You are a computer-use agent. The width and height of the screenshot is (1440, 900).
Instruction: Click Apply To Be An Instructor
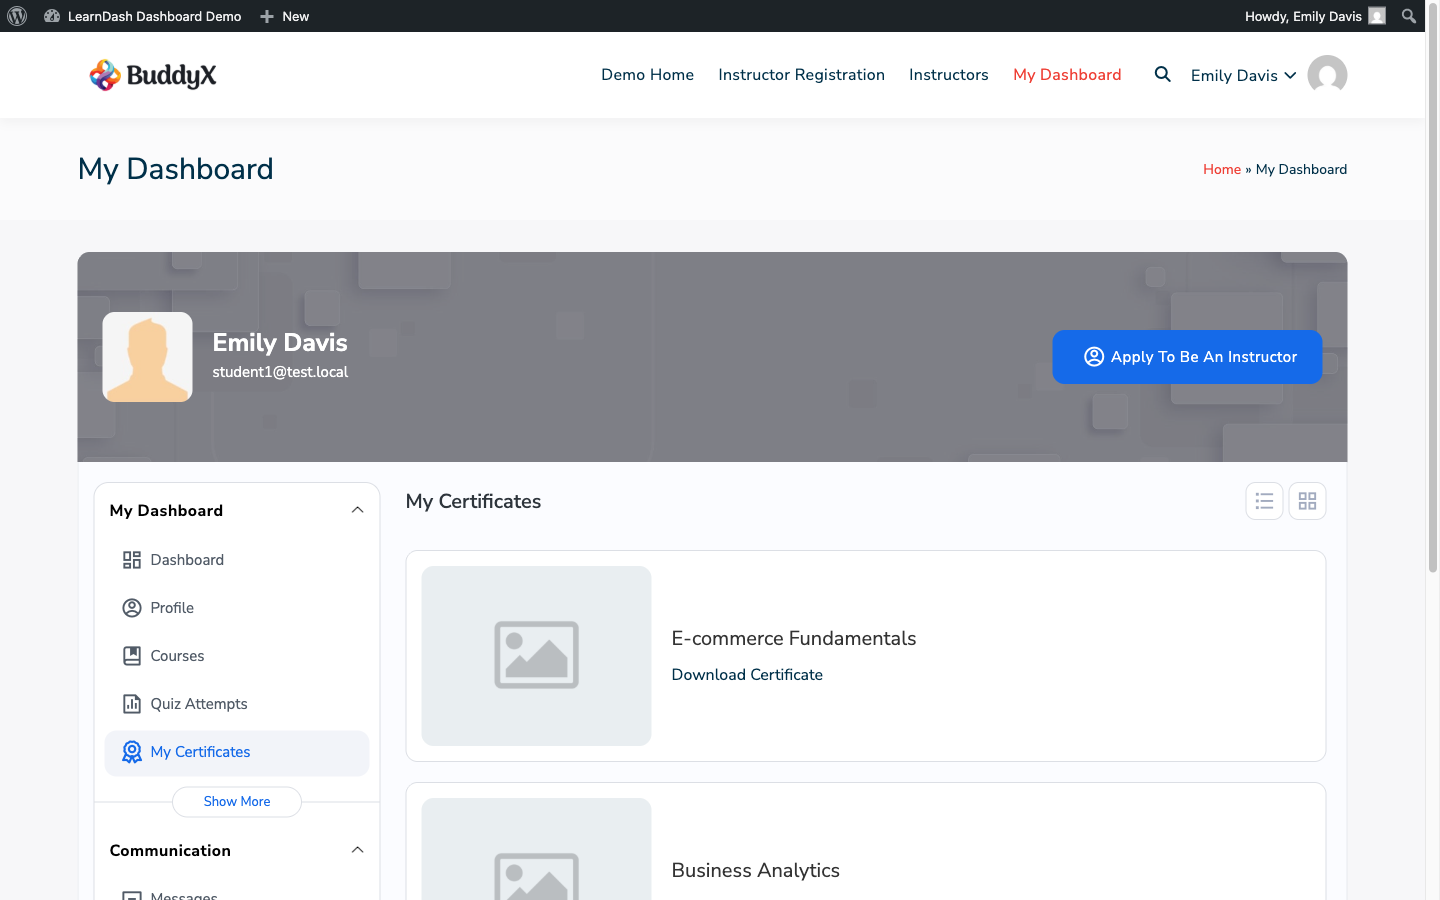pos(1187,356)
